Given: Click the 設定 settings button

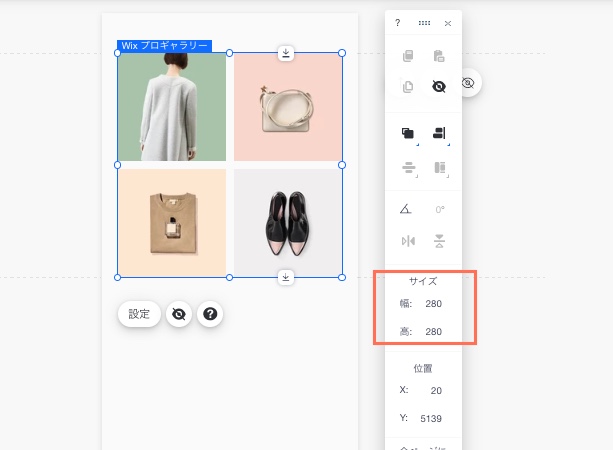Looking at the screenshot, I should 139,314.
